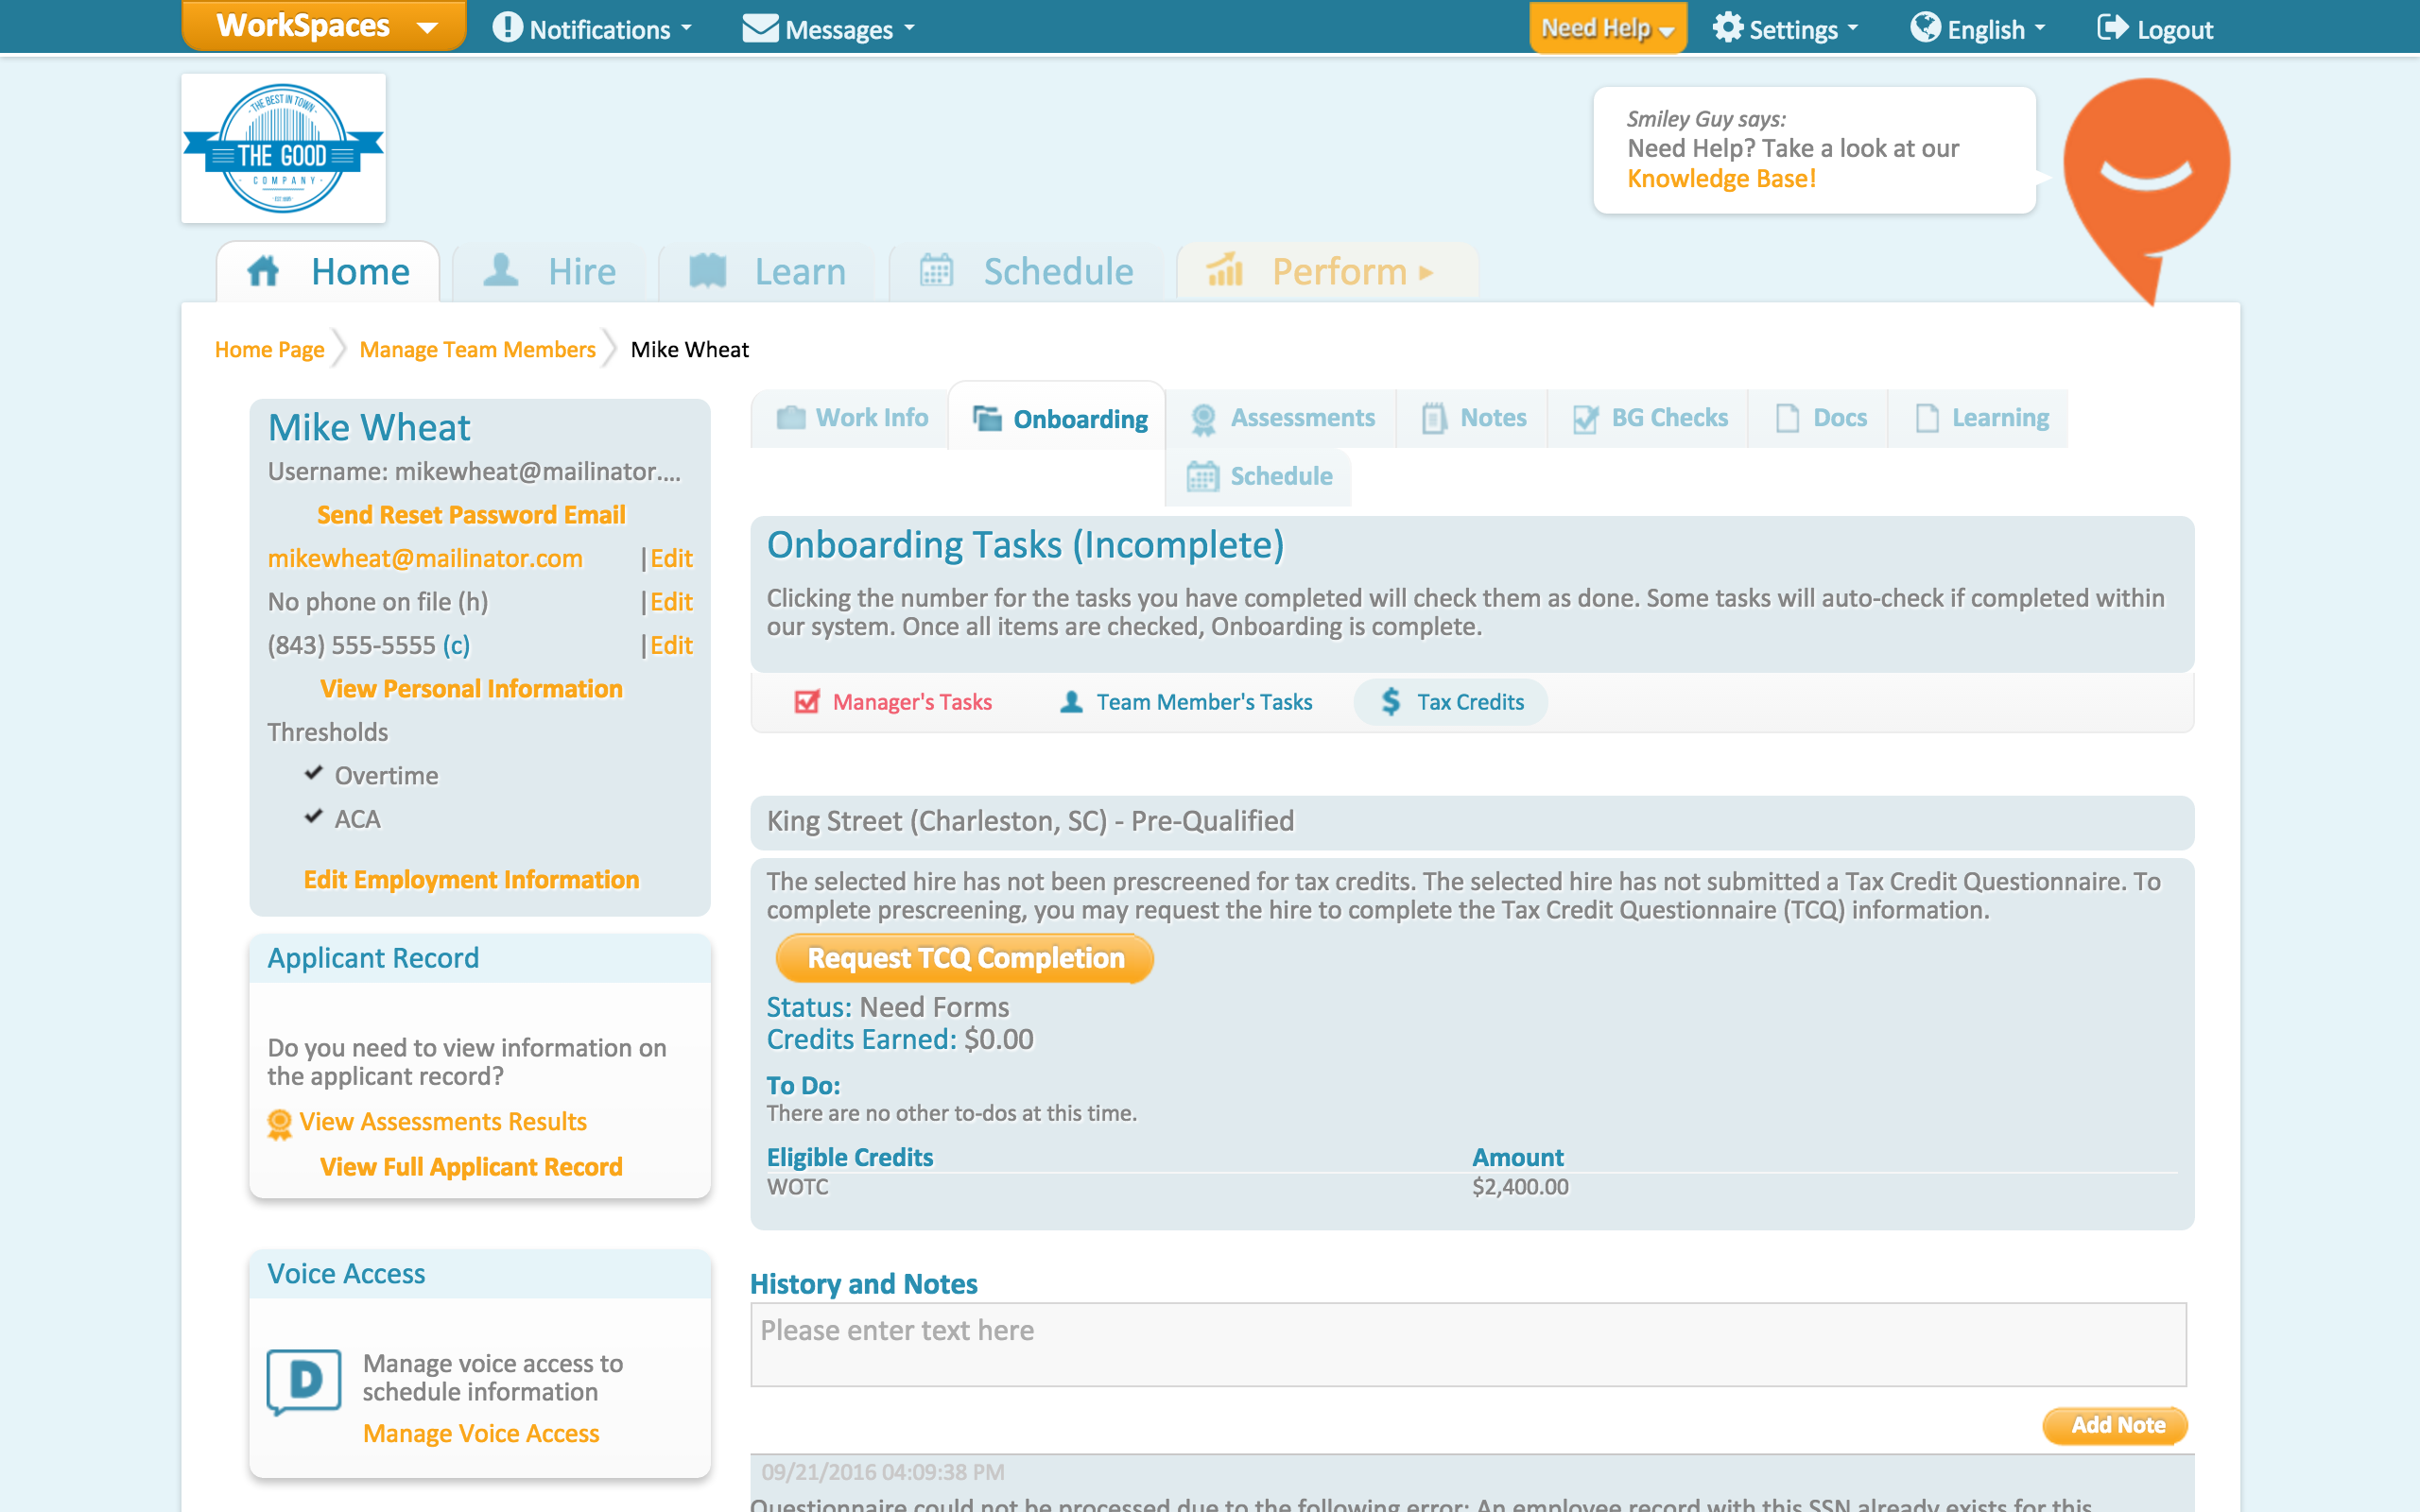Screen dimensions: 2420x1512
Task: Click the History and Notes text field
Action: pyautogui.click(x=1467, y=1344)
